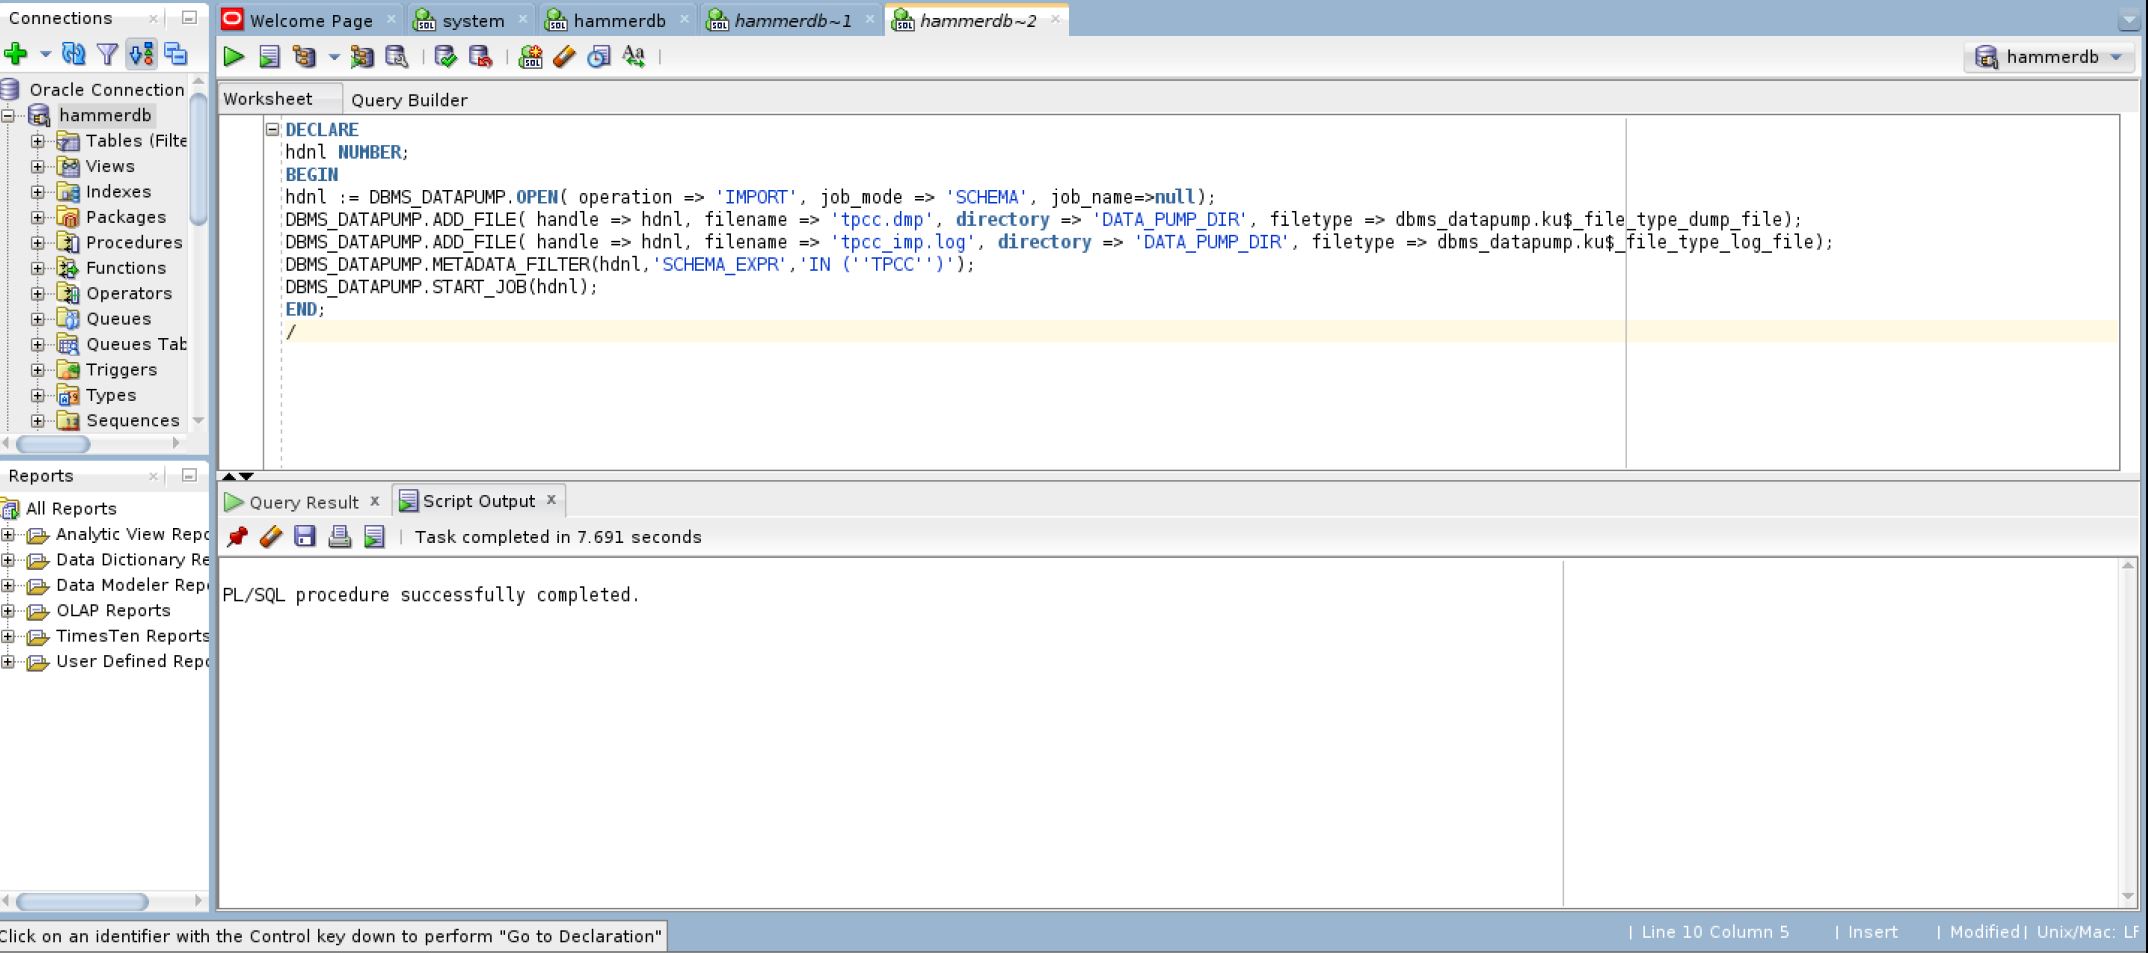Image resolution: width=2148 pixels, height=953 pixels.
Task: Apply filter in Connections panel
Action: coord(107,54)
